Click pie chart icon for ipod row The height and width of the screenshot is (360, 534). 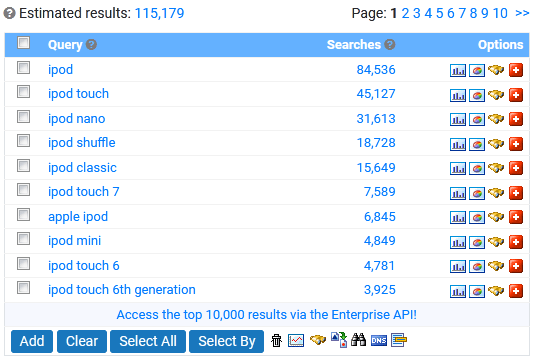[477, 71]
